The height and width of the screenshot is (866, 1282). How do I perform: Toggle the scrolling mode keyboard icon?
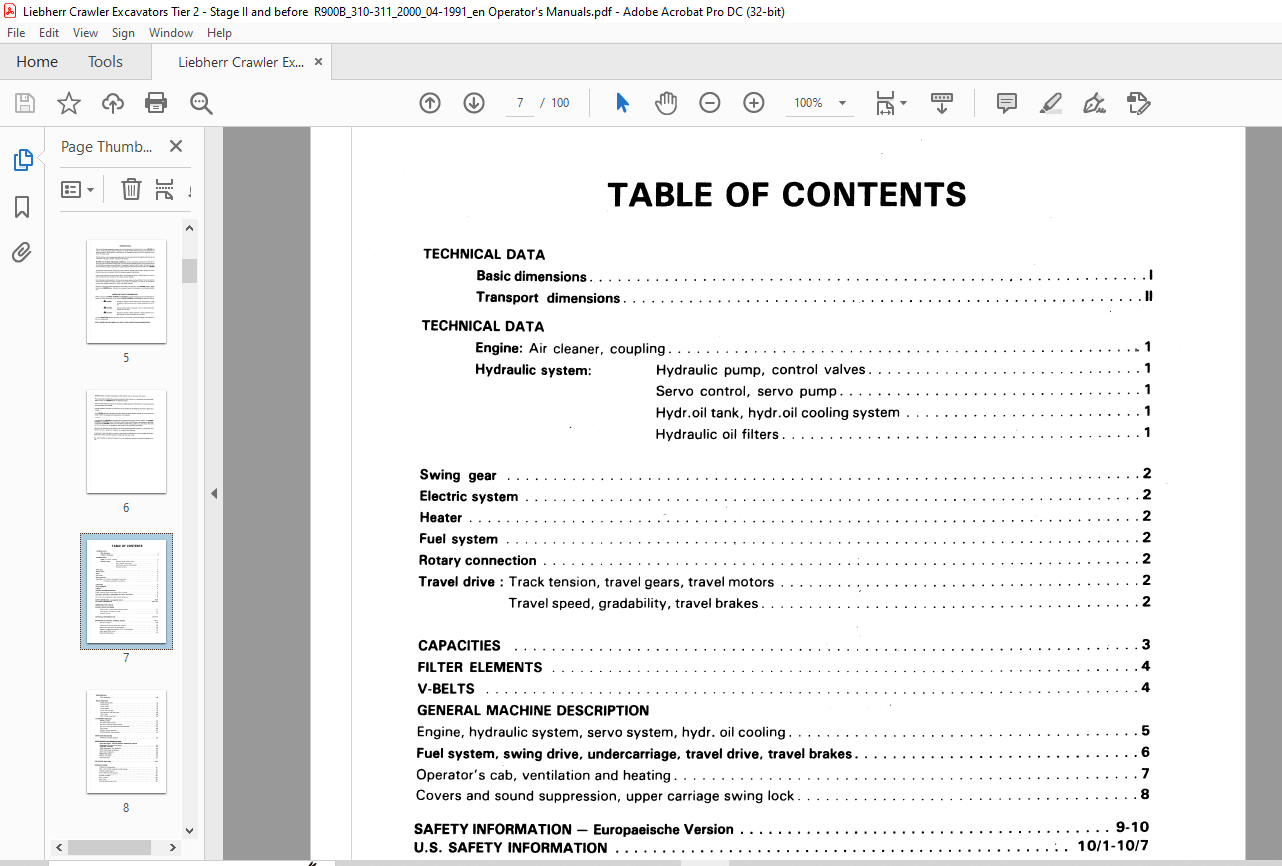click(942, 103)
